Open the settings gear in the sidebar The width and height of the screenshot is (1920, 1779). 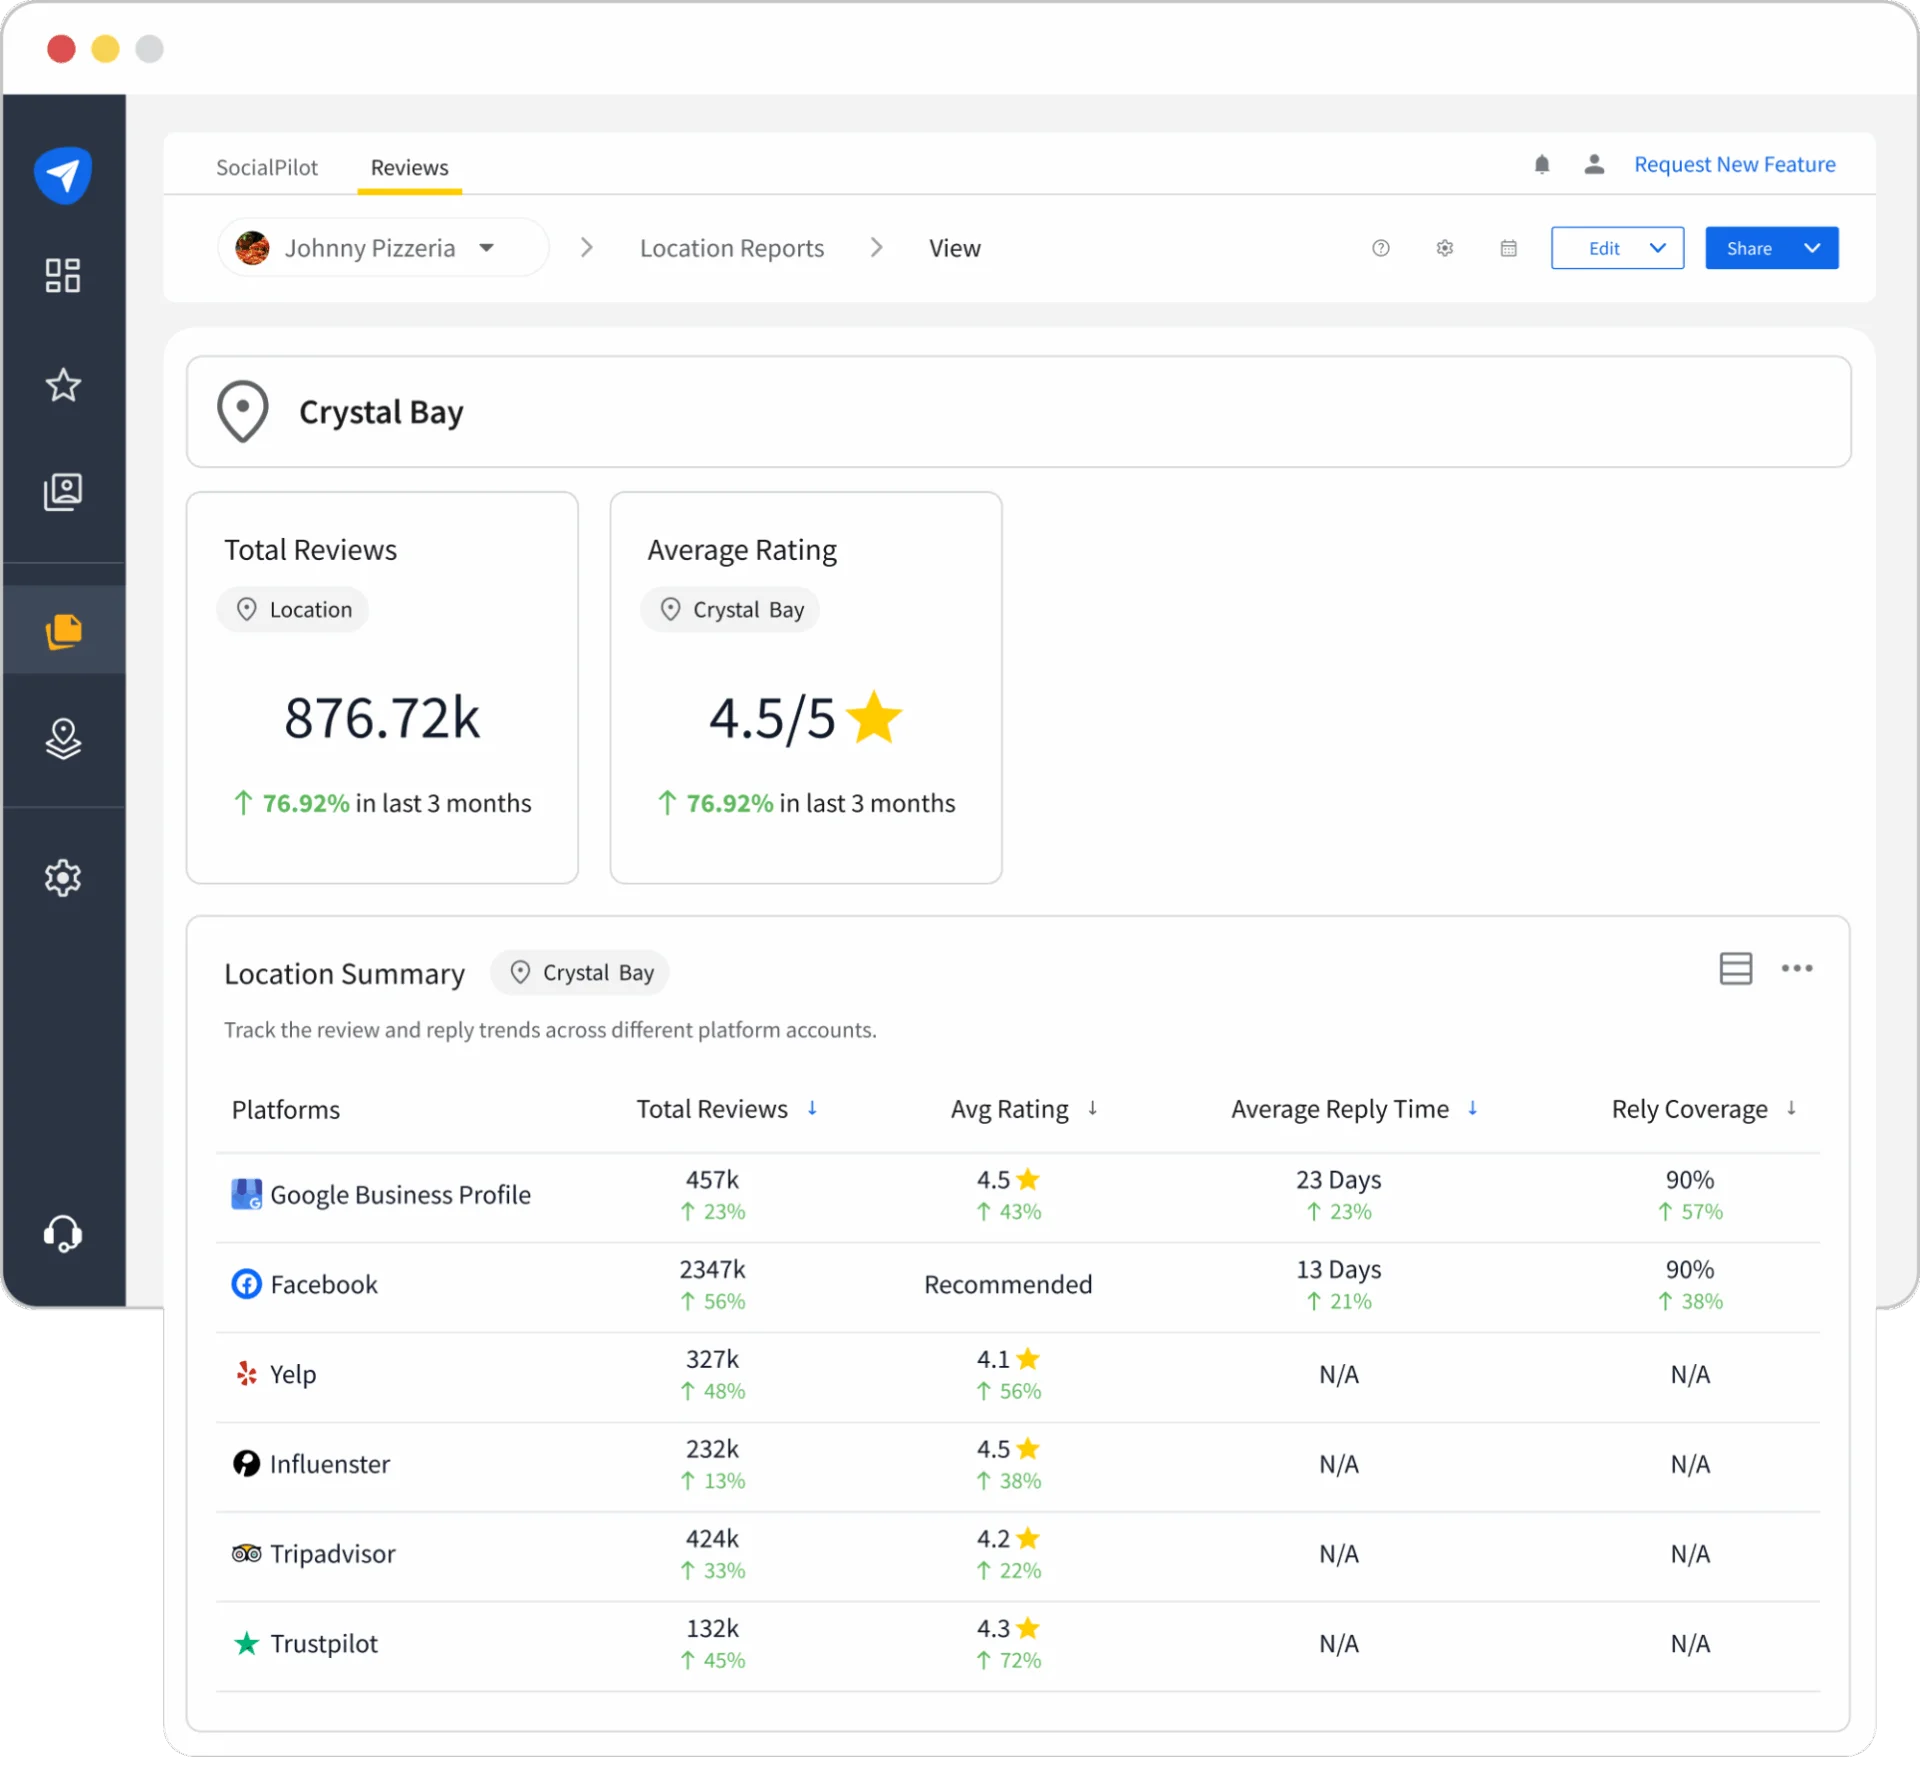[x=63, y=878]
